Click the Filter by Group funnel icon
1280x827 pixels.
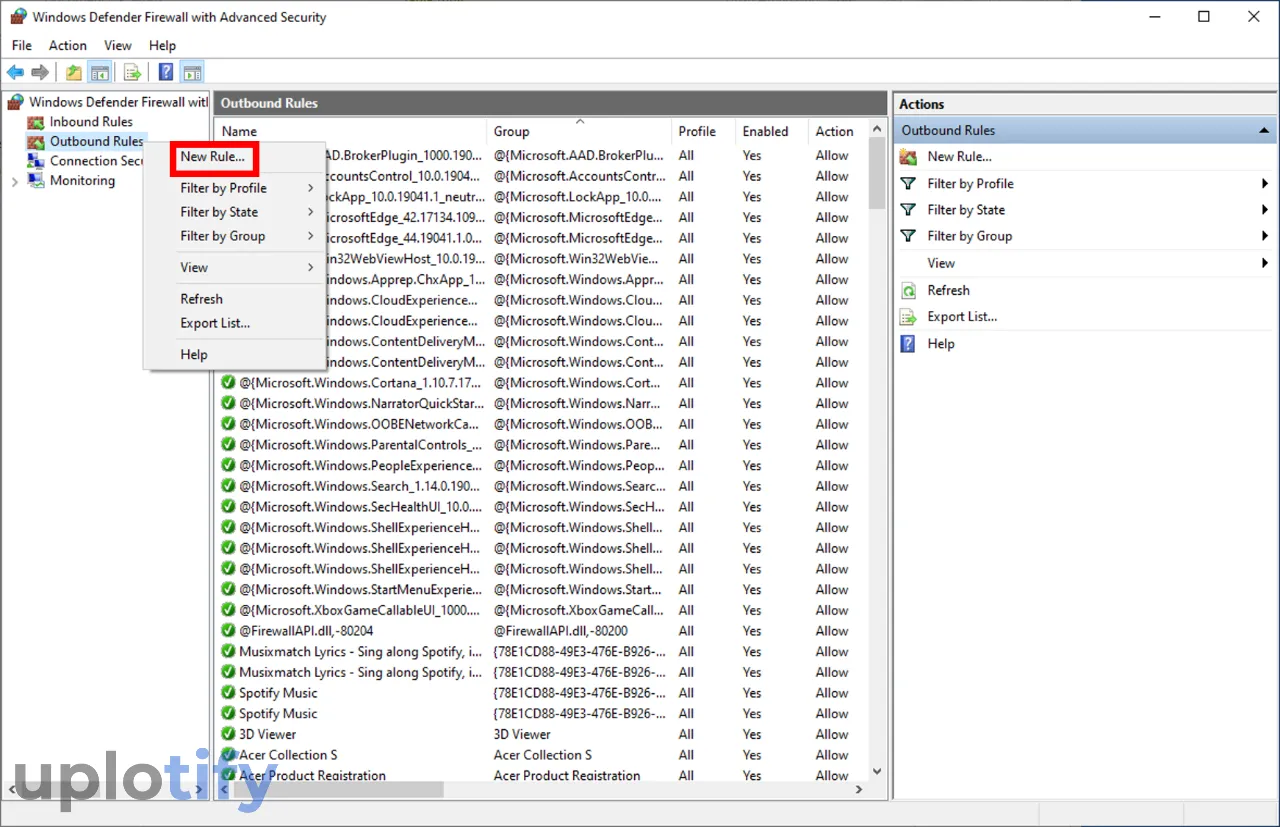click(908, 236)
